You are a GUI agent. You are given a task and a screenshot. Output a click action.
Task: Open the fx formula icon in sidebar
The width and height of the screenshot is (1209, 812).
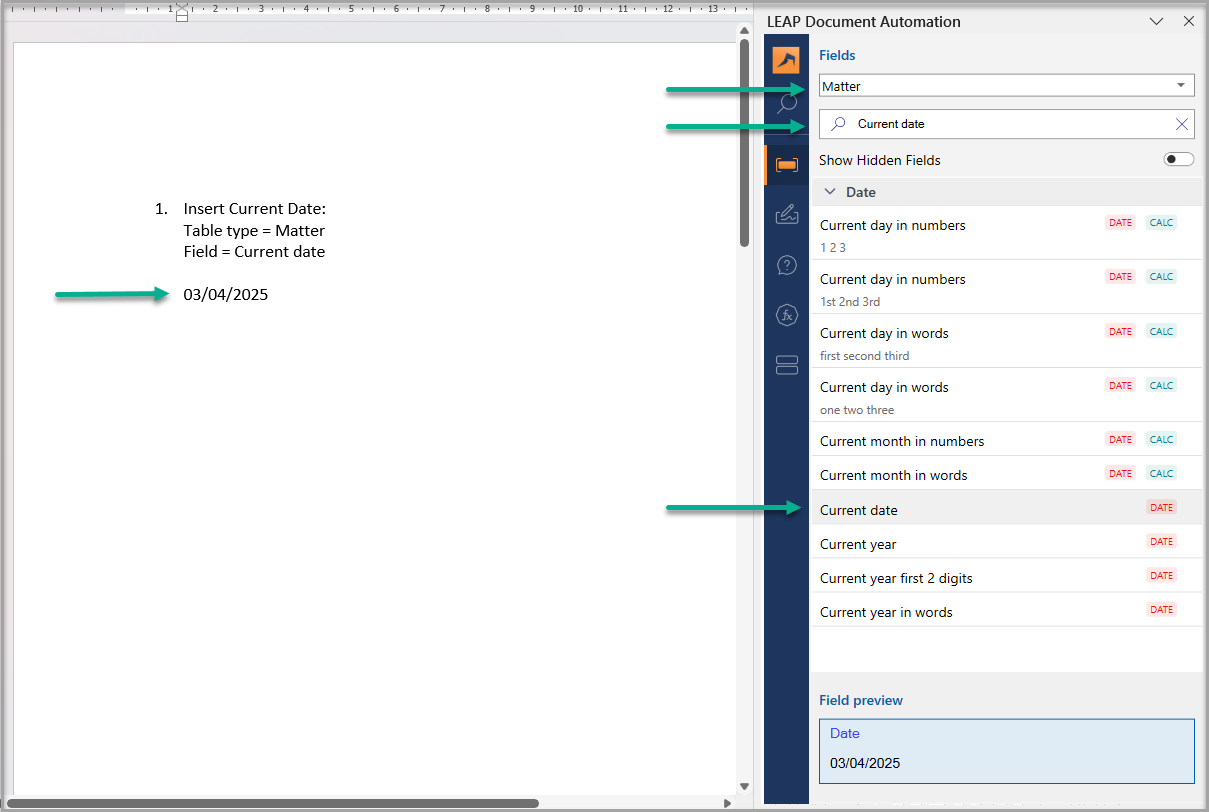coord(787,315)
